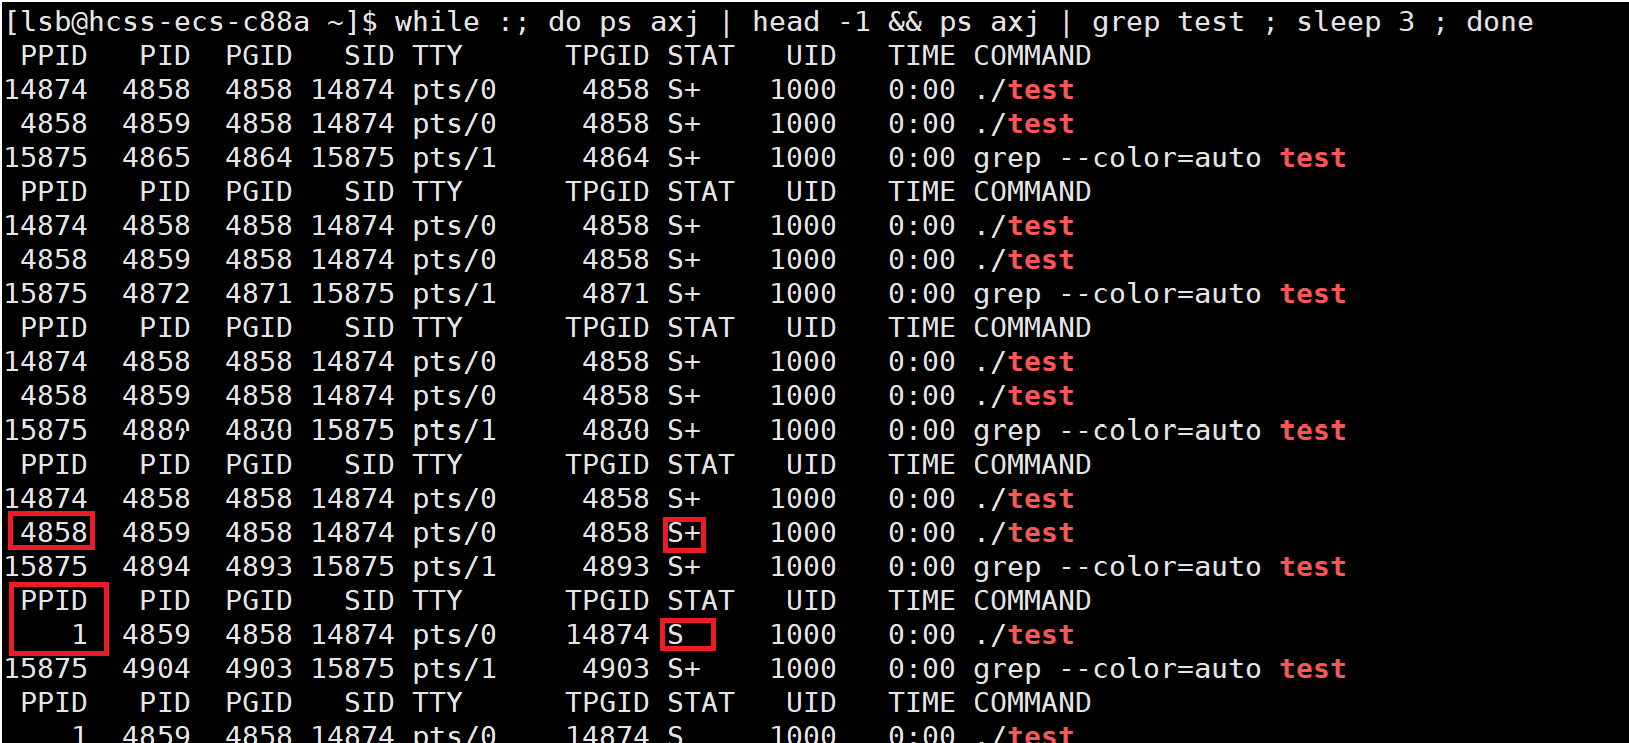The image size is (1629, 743).
Task: Click UID 1000 in the PID 4904 row
Action: point(803,669)
